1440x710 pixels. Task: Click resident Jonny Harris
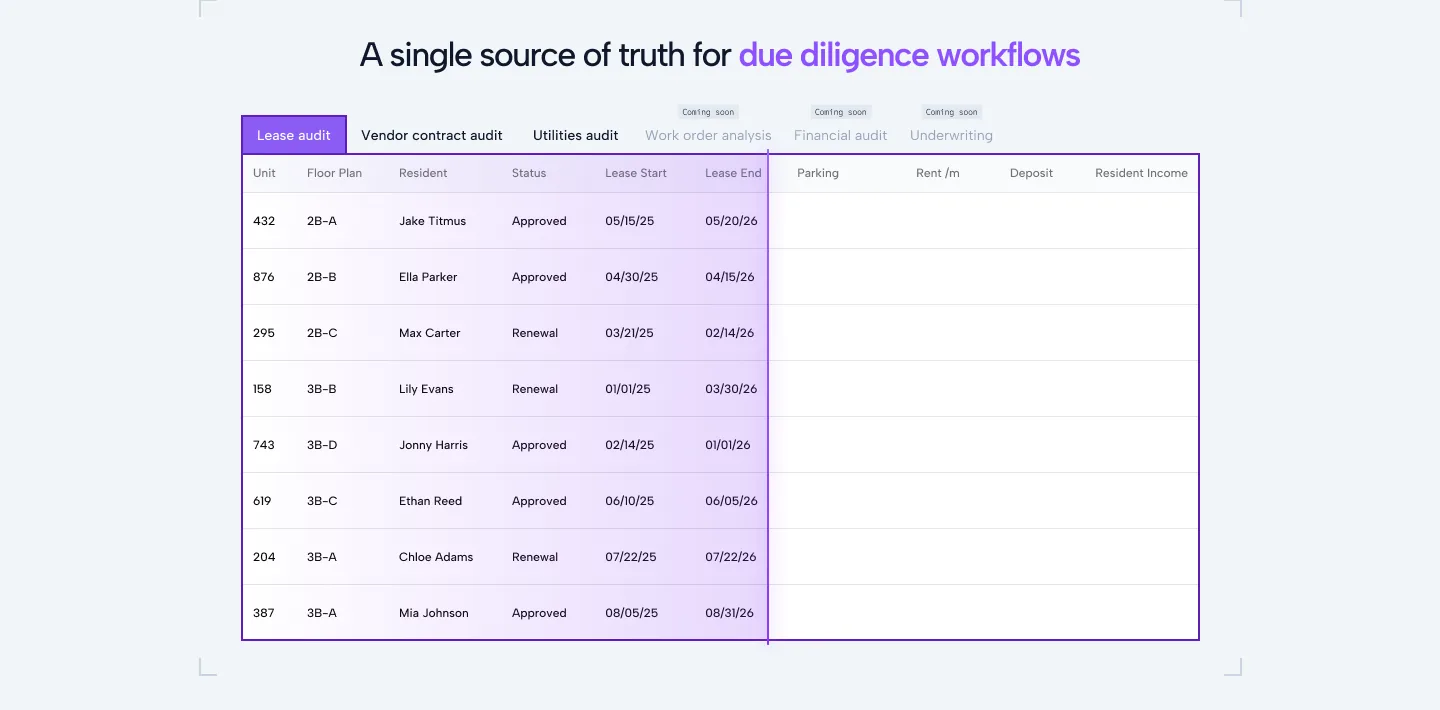point(433,445)
